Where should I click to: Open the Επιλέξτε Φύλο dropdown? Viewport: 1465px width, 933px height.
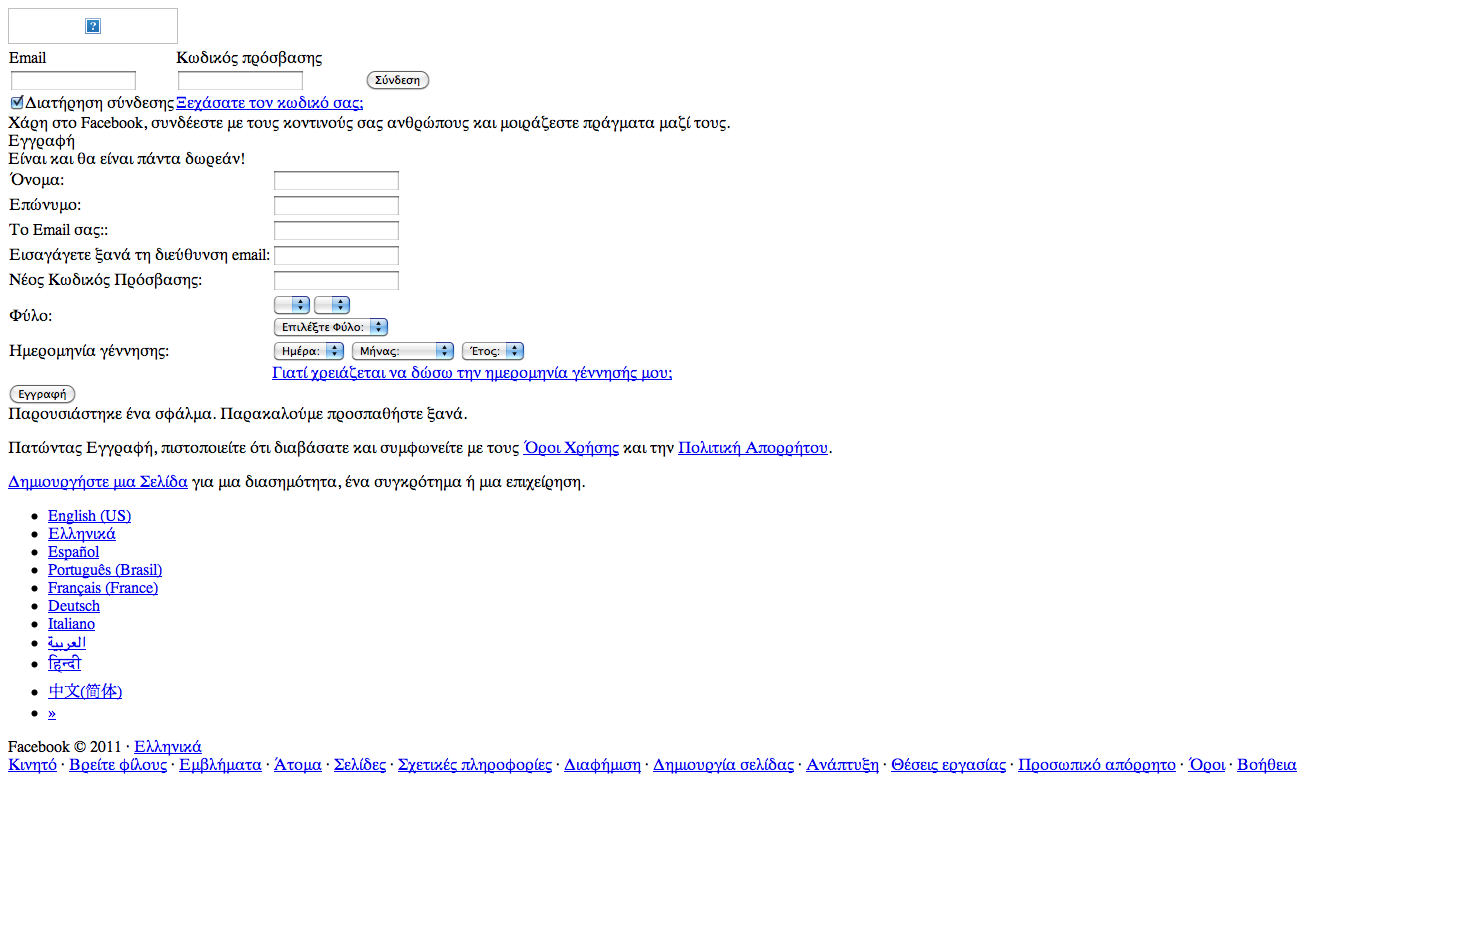(x=330, y=327)
